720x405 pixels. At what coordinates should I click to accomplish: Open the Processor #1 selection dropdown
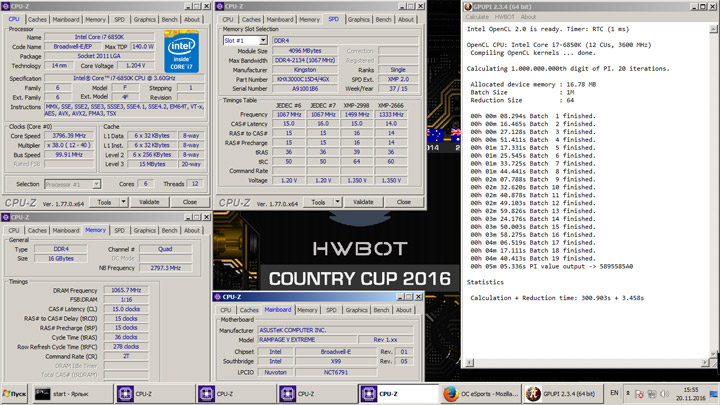96,184
